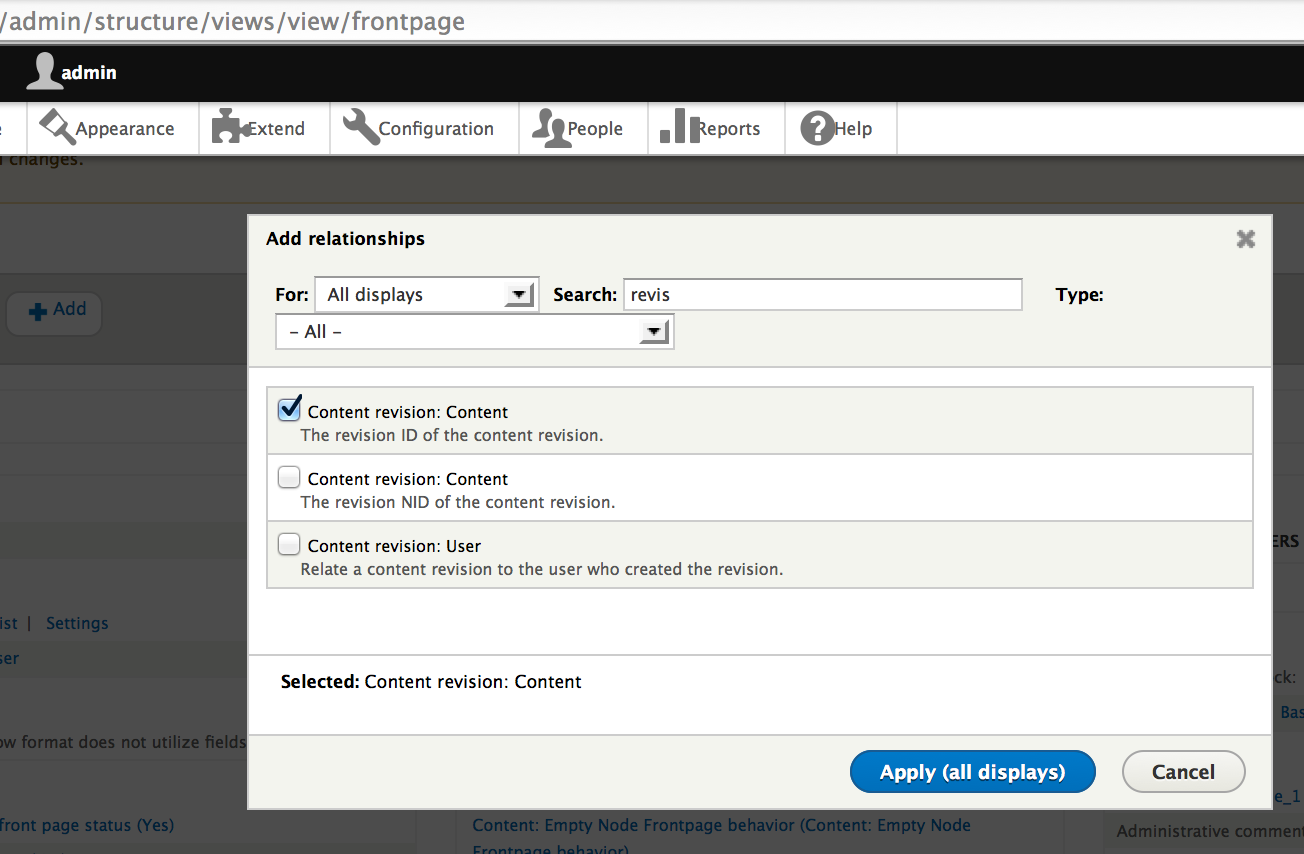Click the Add button with plus icon
The image size is (1304, 854).
56,311
